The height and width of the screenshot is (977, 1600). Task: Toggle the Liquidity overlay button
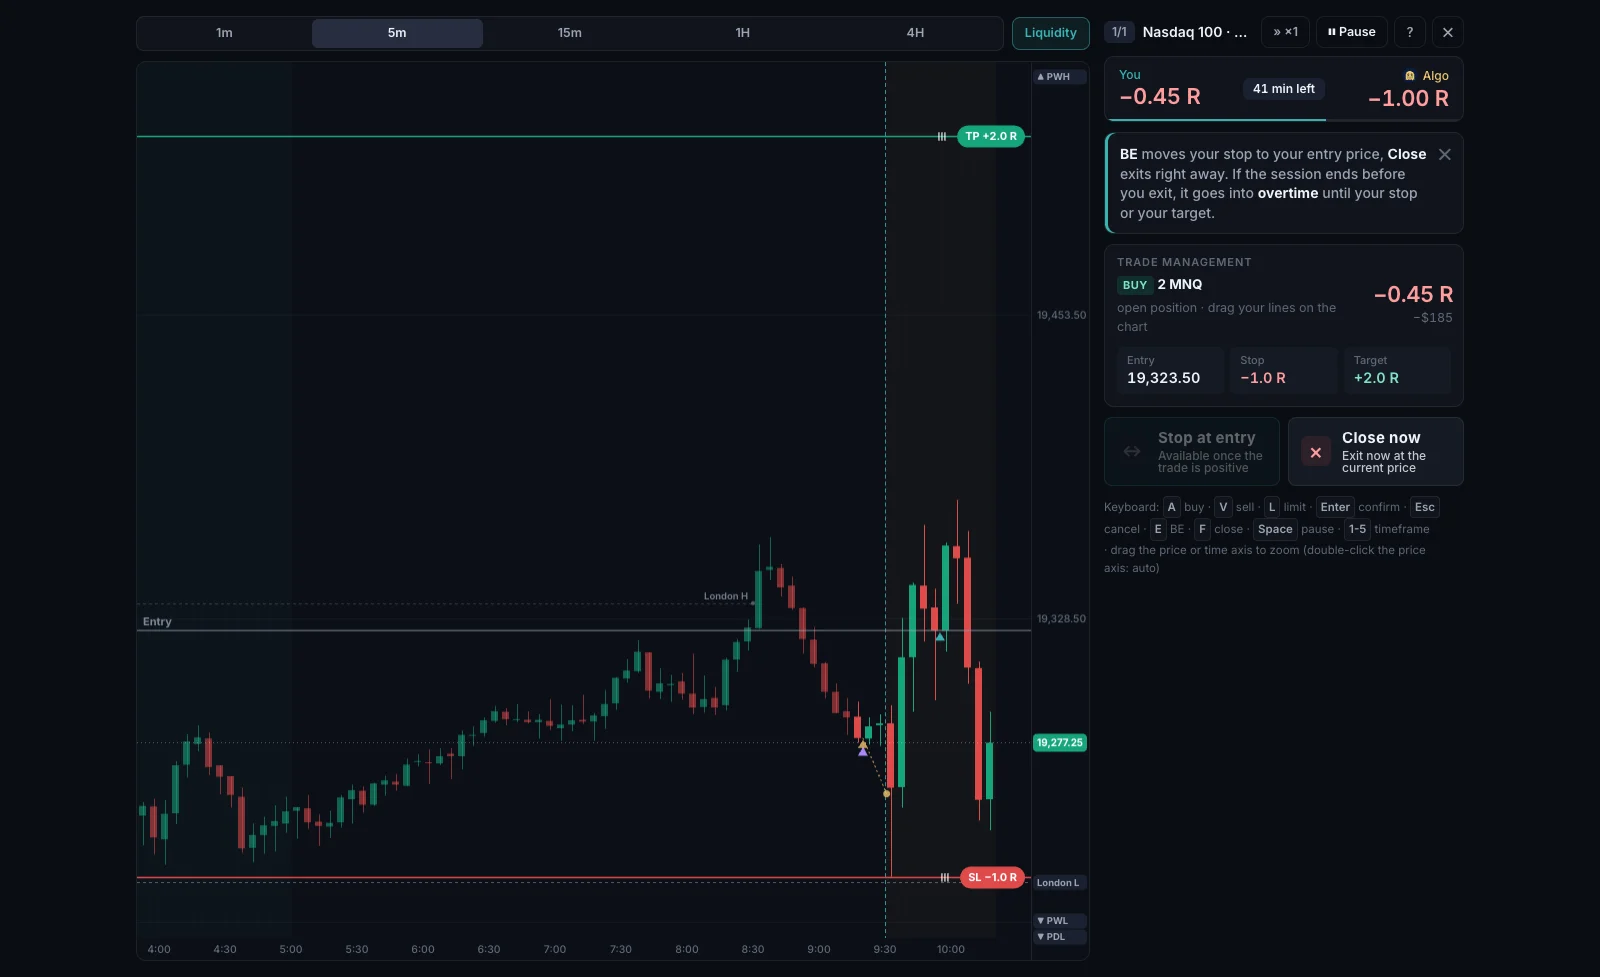point(1050,33)
